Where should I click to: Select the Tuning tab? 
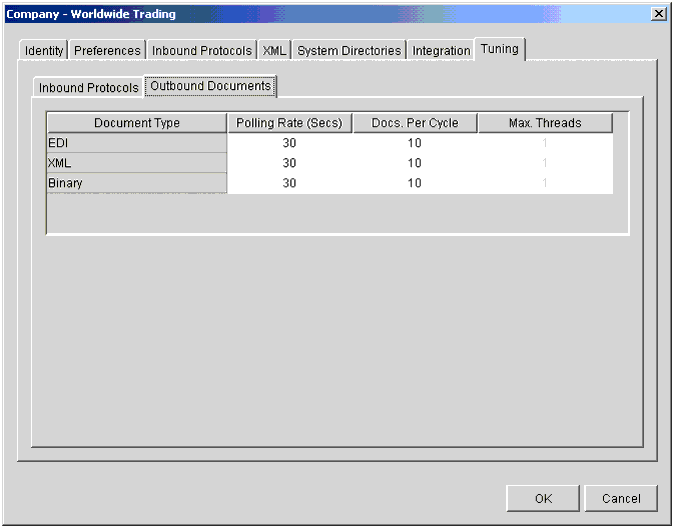499,49
